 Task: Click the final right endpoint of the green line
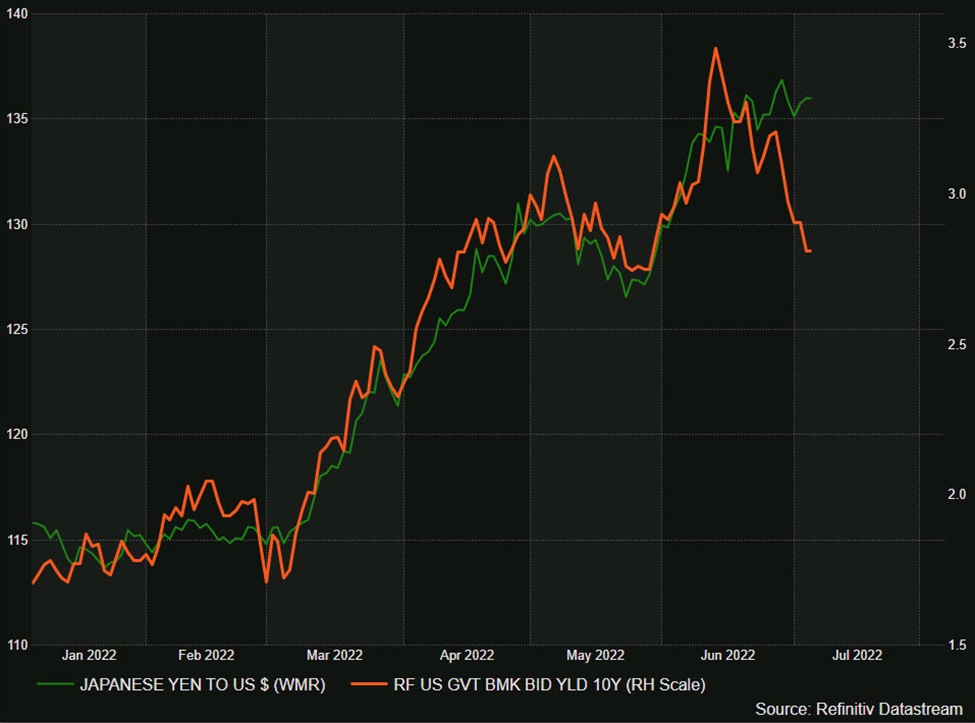pyautogui.click(x=810, y=98)
